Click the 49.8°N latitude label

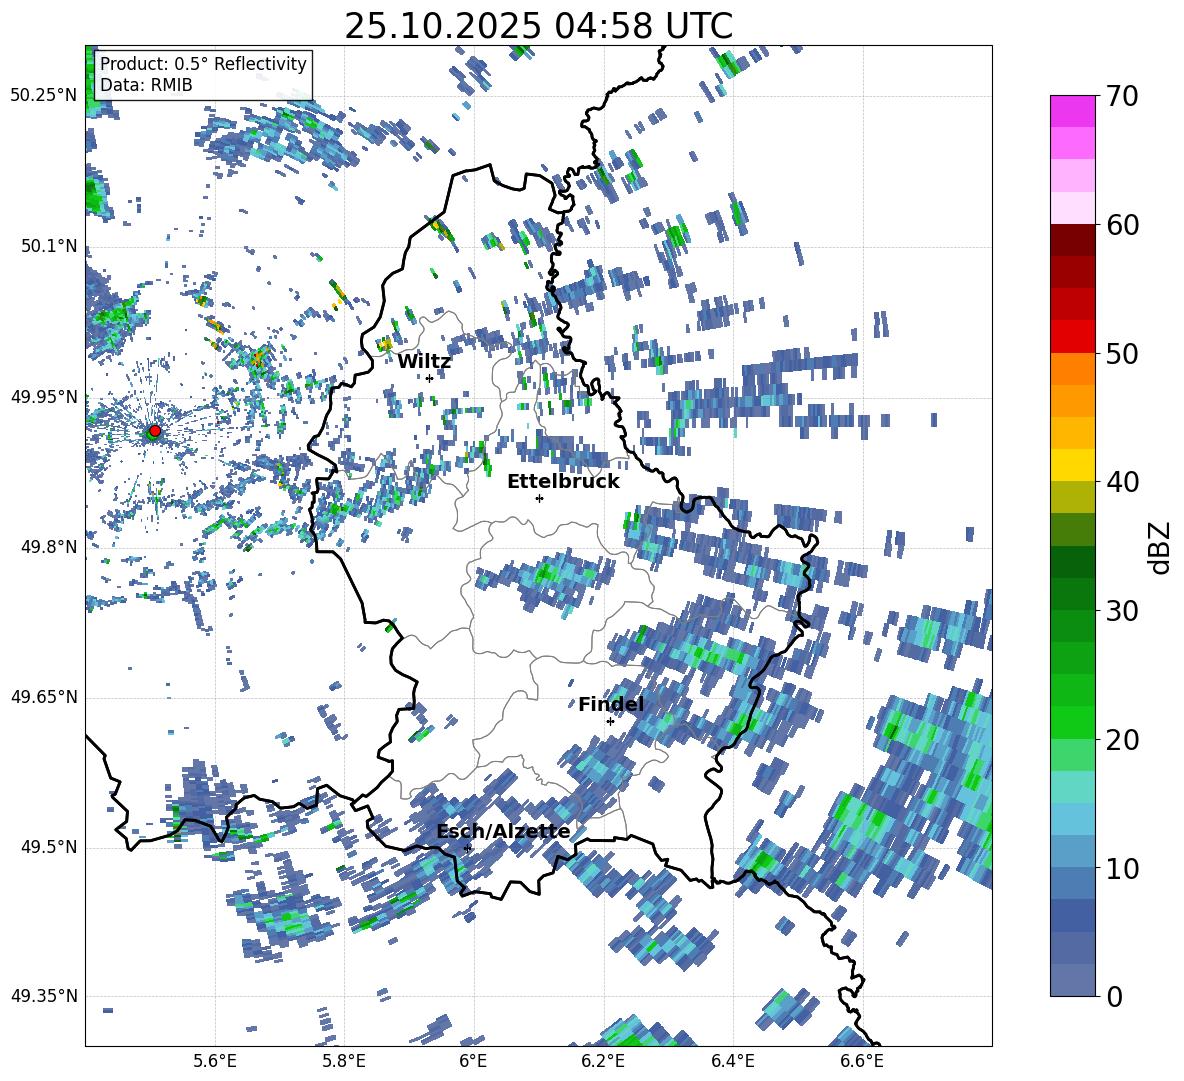pyautogui.click(x=48, y=547)
